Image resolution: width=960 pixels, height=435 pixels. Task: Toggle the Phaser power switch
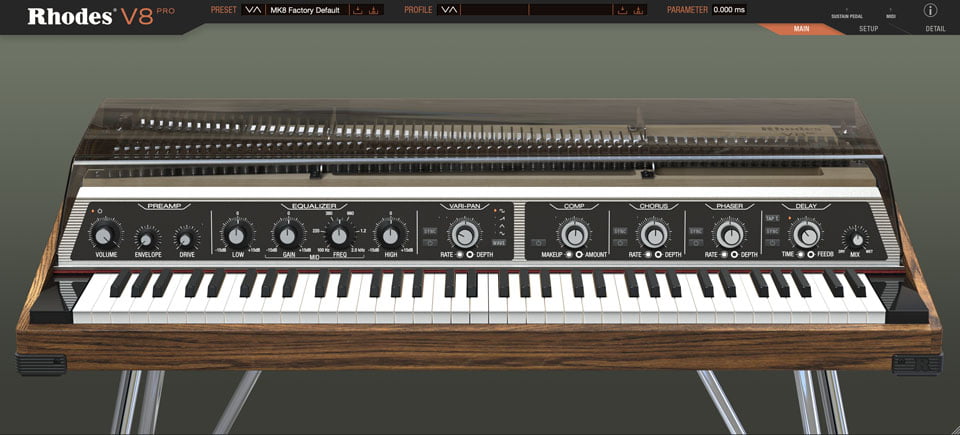click(x=696, y=242)
